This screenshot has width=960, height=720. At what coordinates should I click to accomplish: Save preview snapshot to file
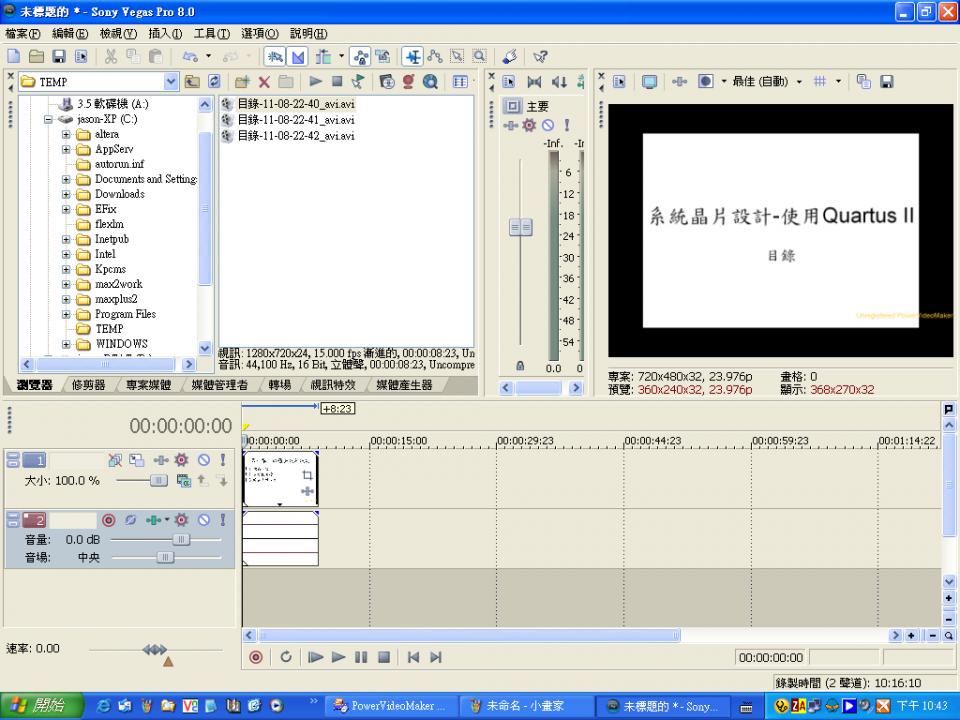pyautogui.click(x=886, y=82)
